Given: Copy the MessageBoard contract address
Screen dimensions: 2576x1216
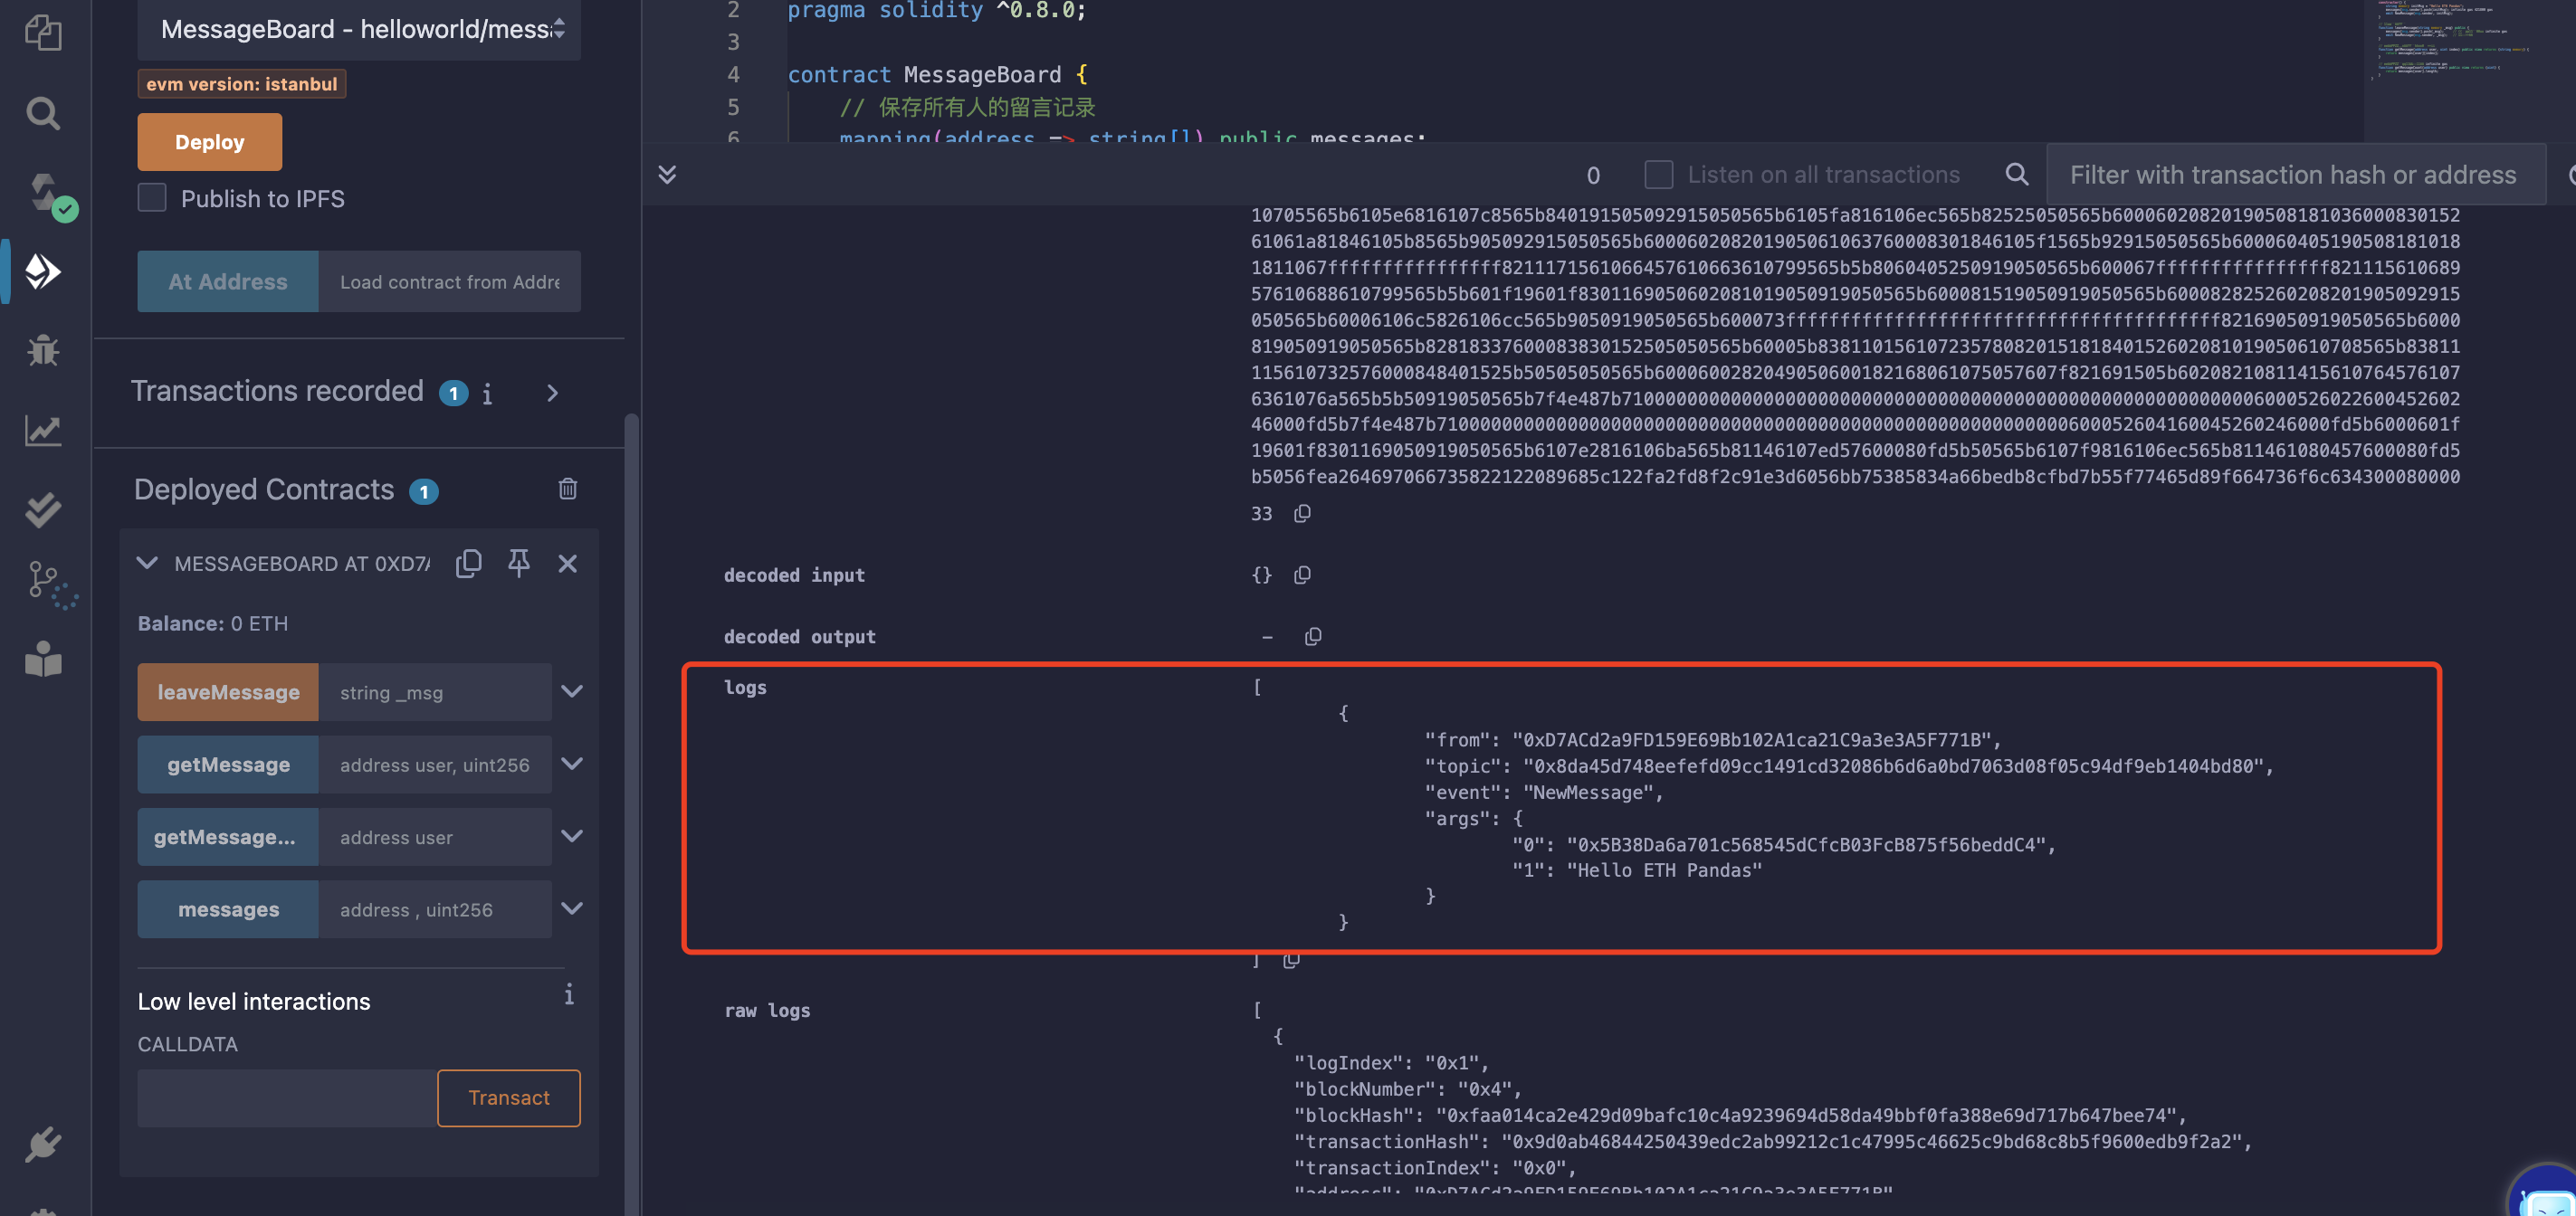Looking at the screenshot, I should [468, 563].
